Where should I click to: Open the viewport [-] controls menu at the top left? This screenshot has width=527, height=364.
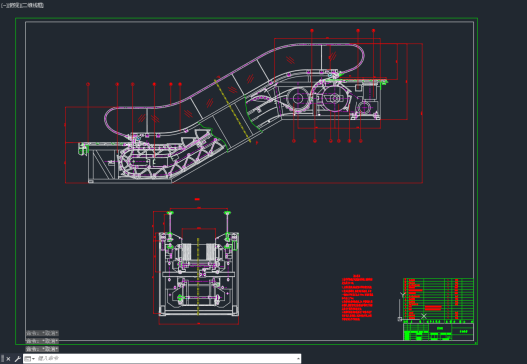3,5
